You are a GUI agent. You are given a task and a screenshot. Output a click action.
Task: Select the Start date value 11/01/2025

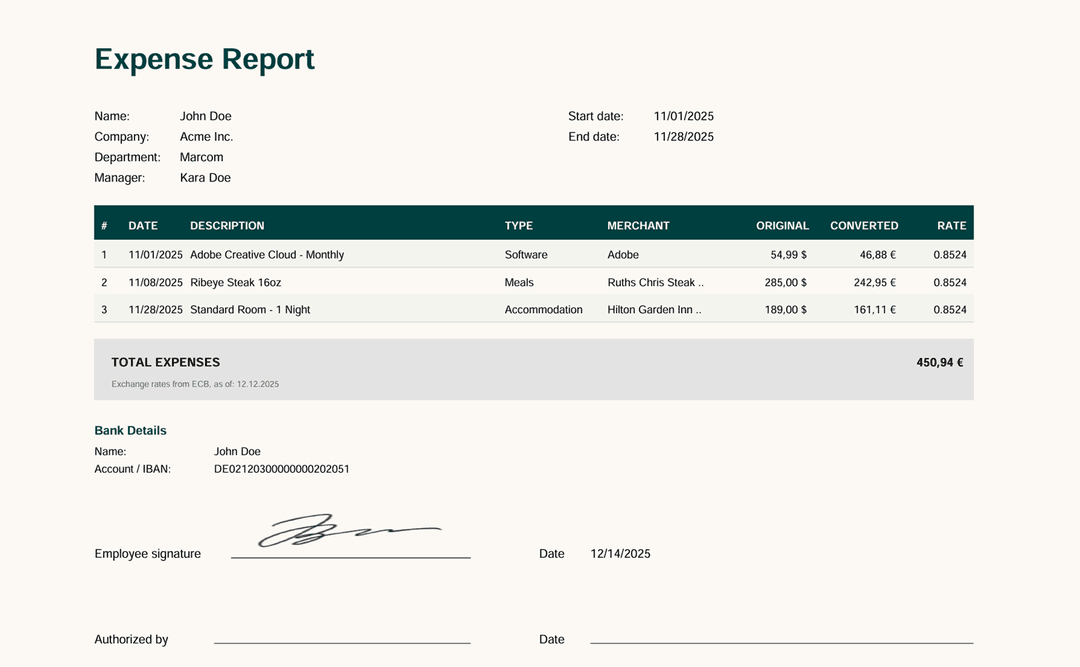point(684,115)
